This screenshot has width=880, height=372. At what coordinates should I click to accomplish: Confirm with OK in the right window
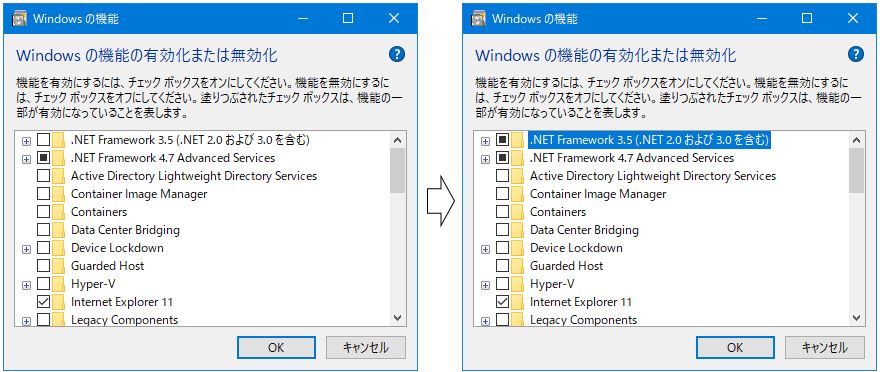point(735,347)
